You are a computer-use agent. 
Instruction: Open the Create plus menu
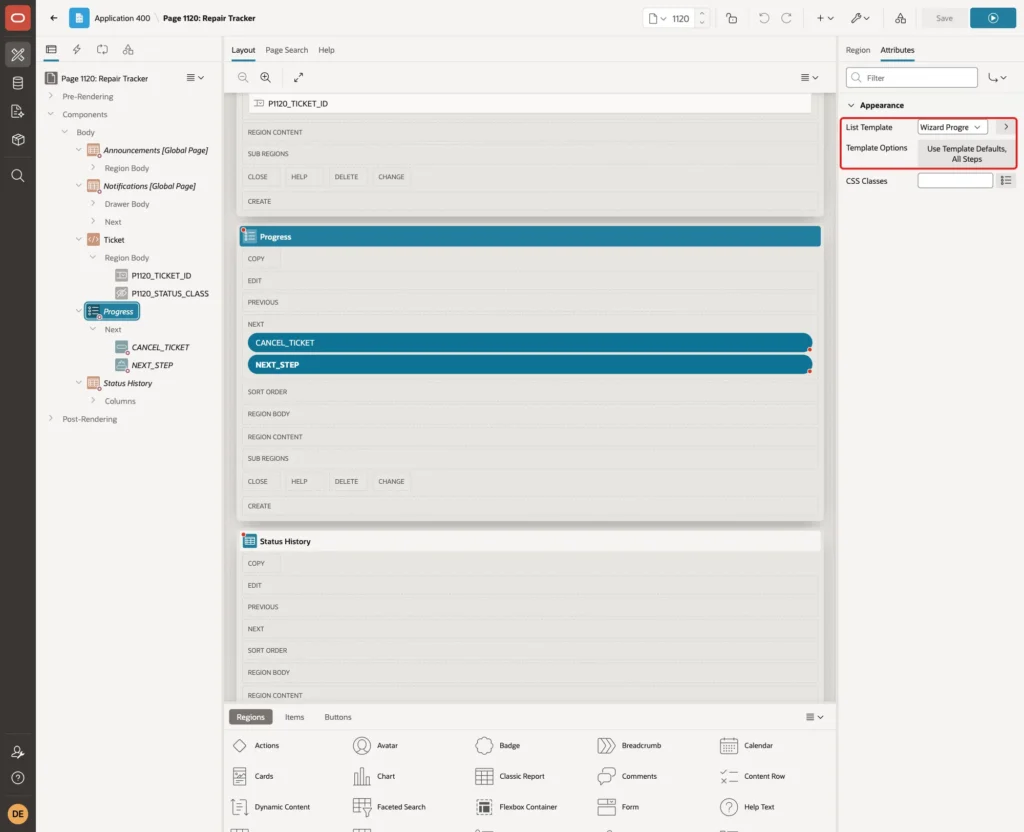click(825, 18)
